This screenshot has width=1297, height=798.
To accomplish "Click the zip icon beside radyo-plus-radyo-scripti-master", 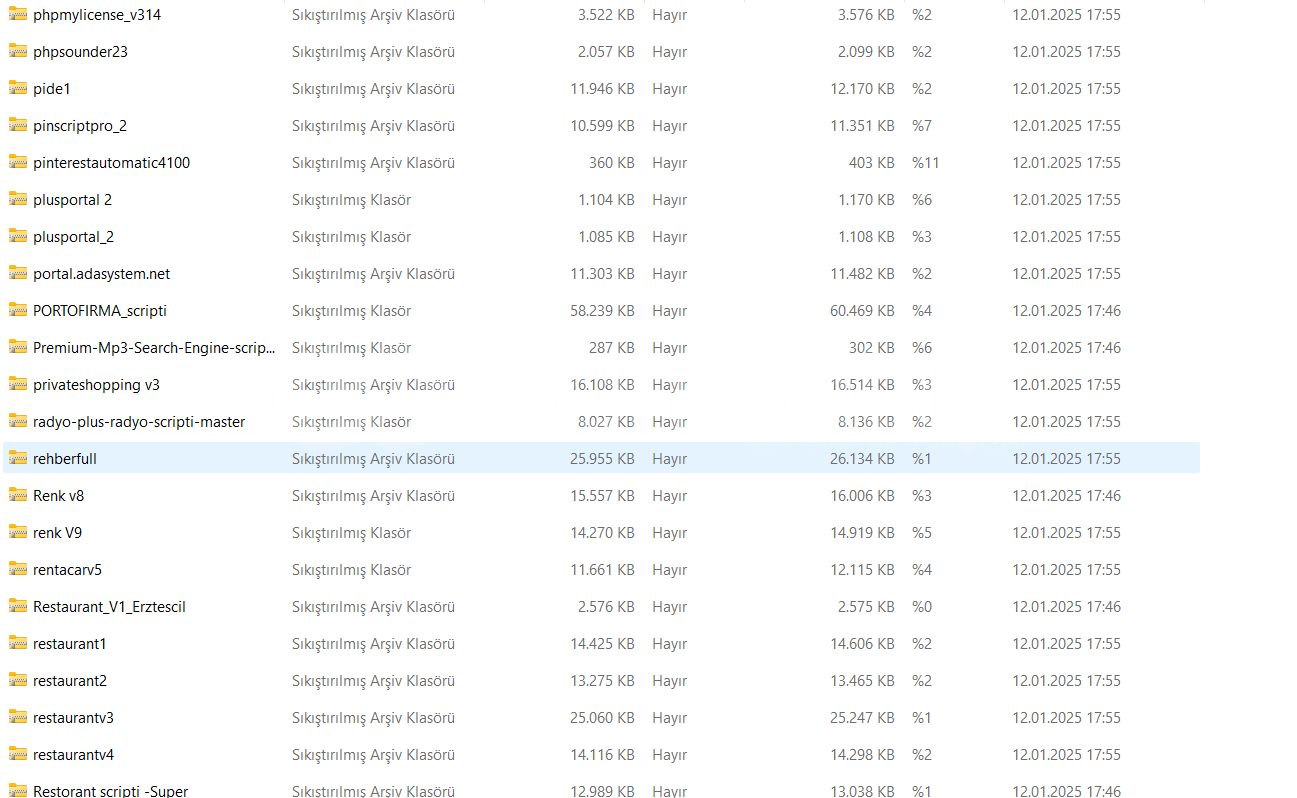I will [18, 421].
